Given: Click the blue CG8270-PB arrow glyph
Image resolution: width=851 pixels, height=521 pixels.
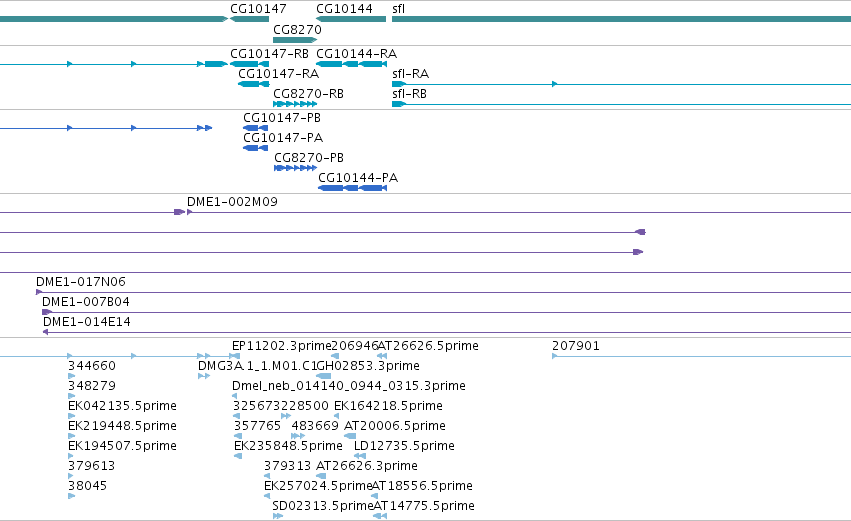Looking at the screenshot, I should pos(295,168).
